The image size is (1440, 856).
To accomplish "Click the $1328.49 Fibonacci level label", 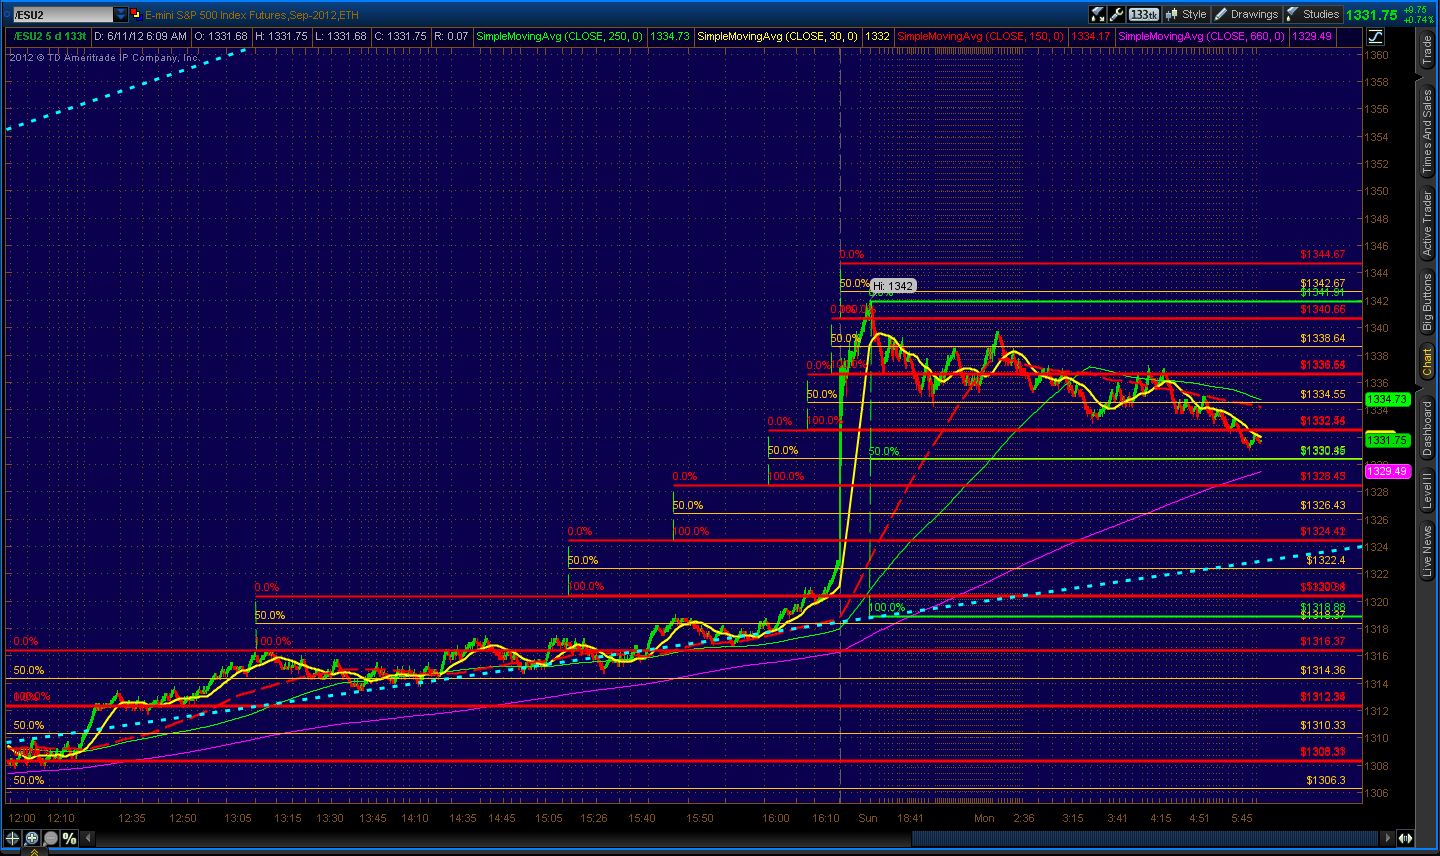I will point(1322,477).
